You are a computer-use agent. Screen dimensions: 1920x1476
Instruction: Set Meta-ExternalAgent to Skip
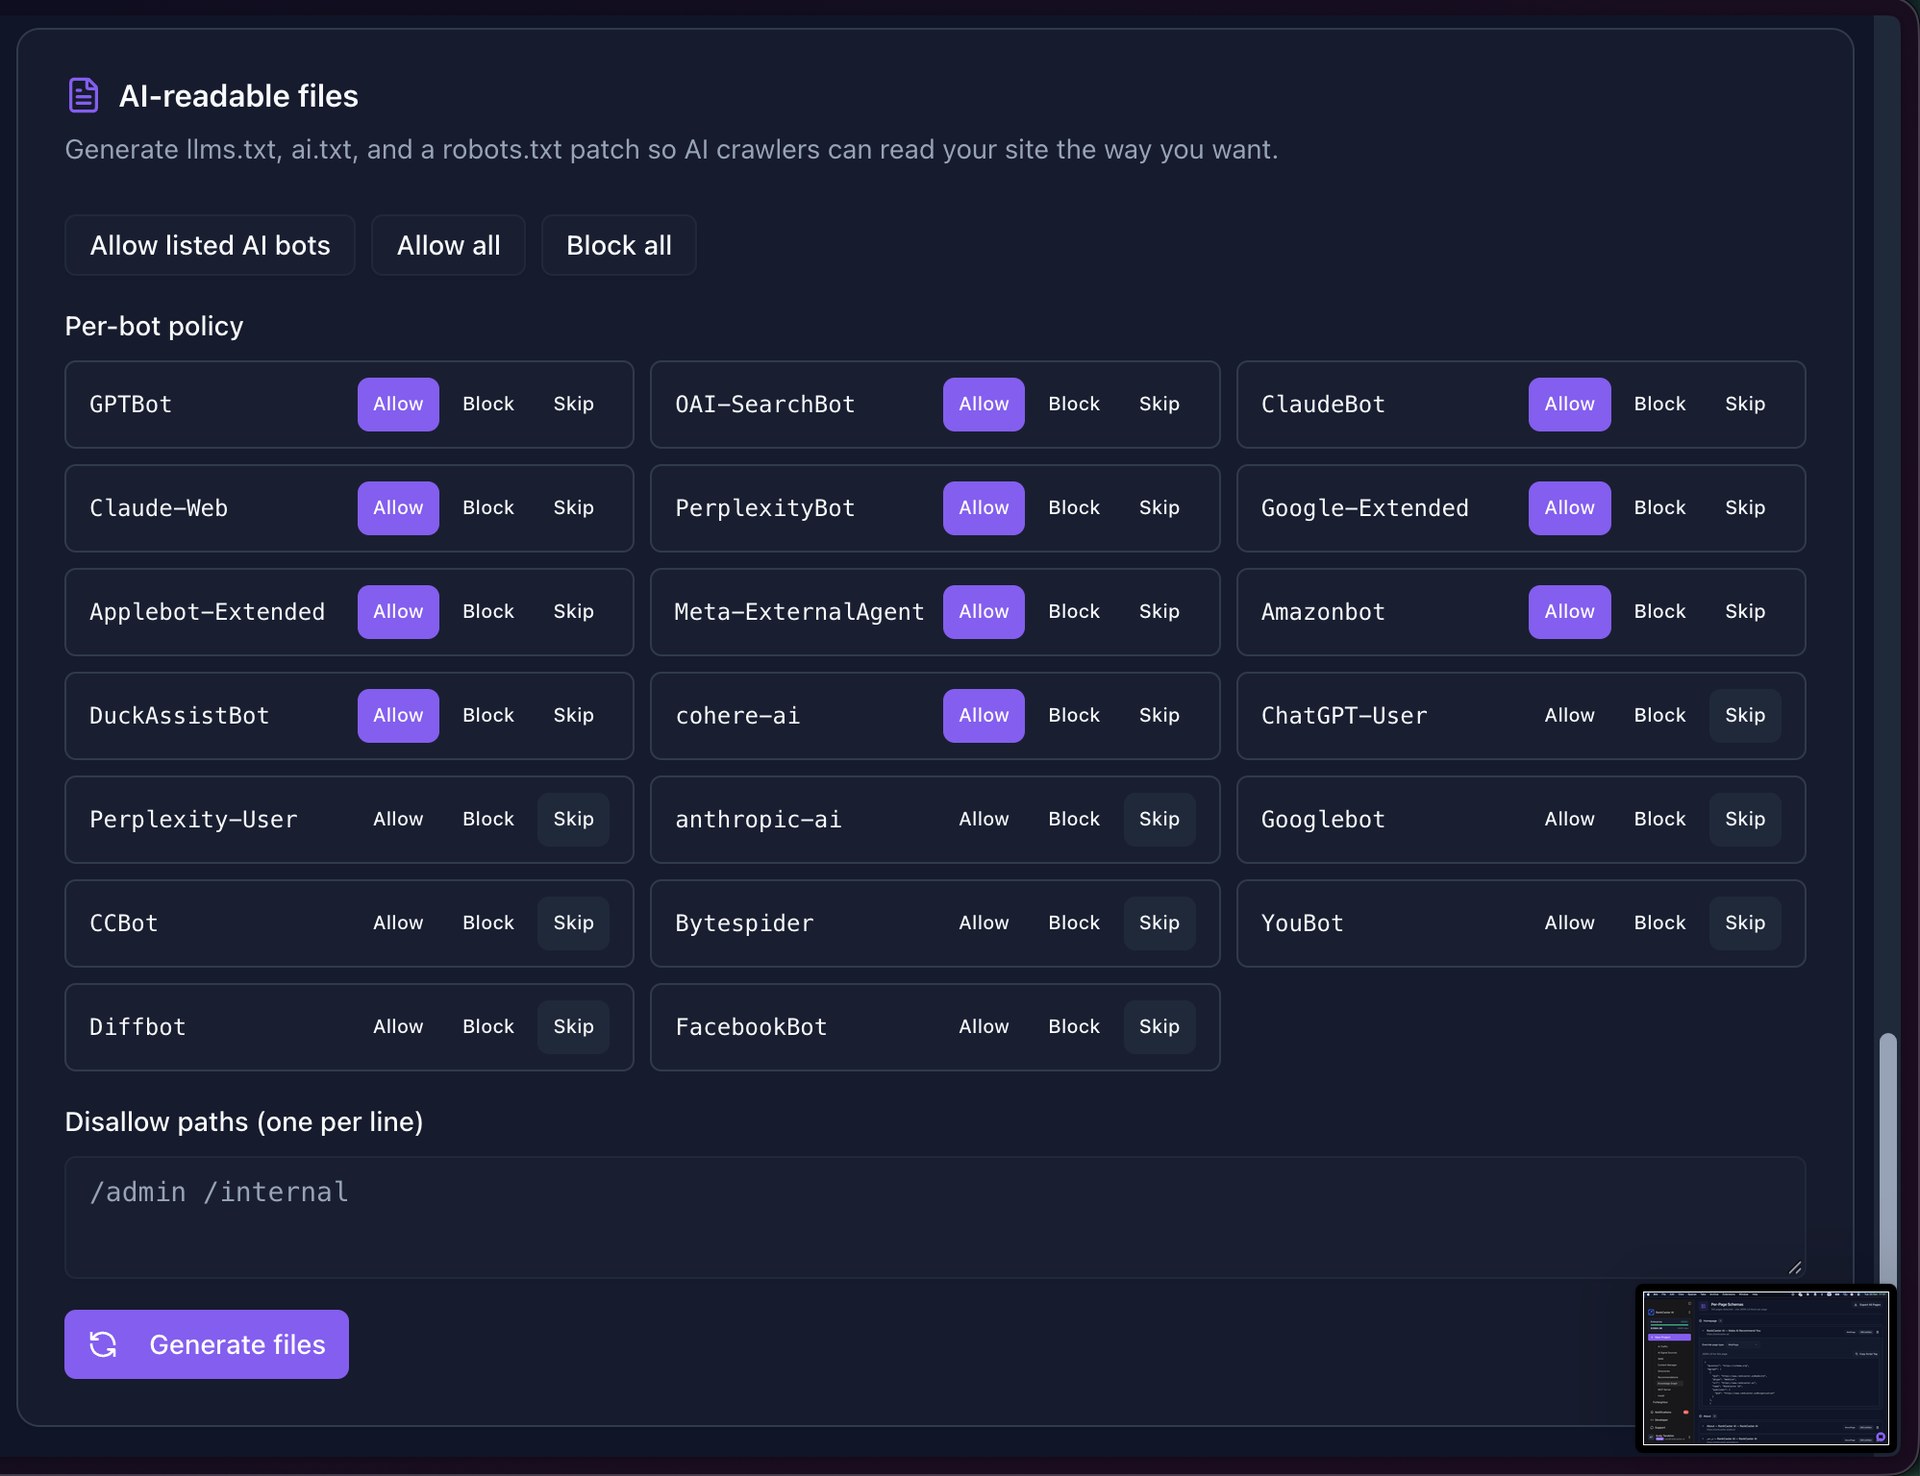pos(1159,612)
